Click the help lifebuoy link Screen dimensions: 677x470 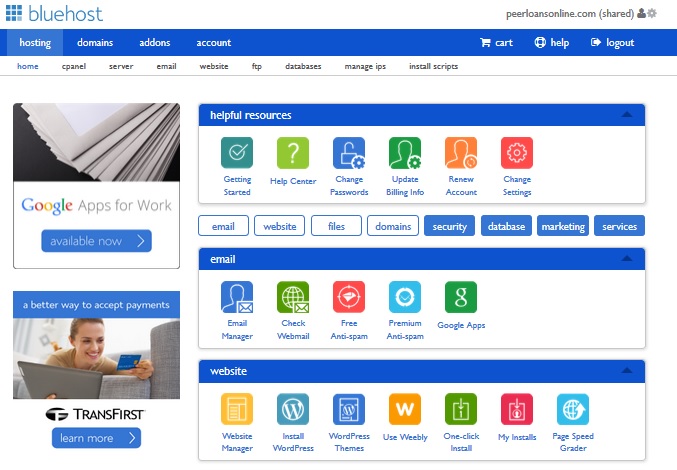551,42
